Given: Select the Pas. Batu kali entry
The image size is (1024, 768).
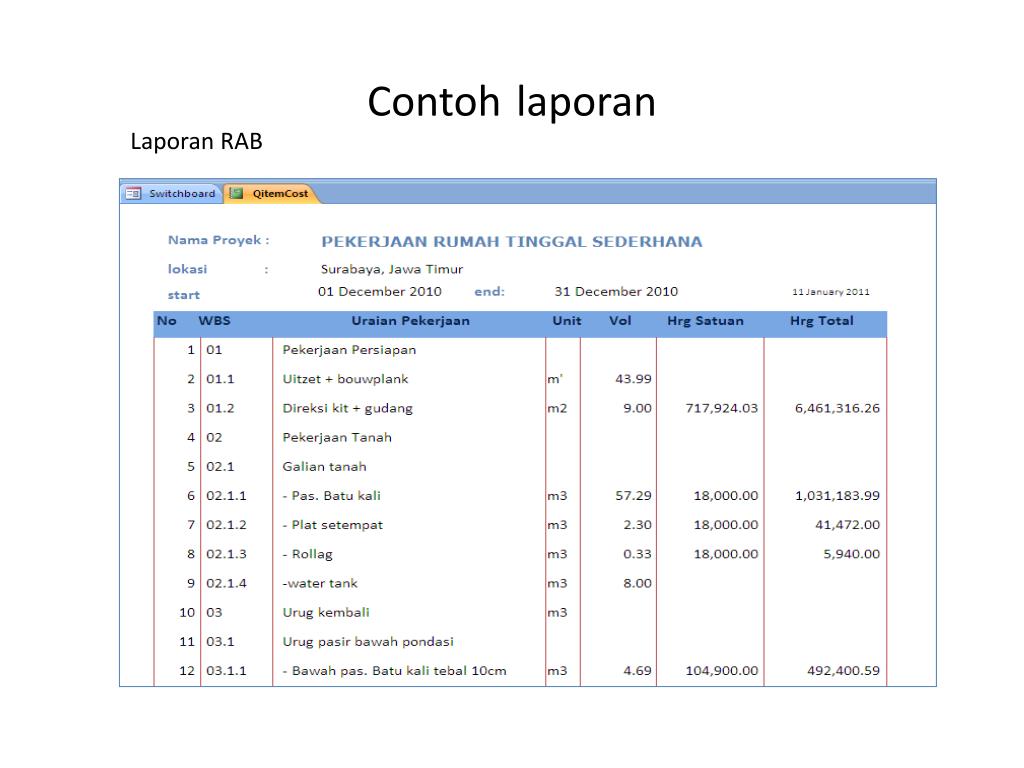Looking at the screenshot, I should [331, 496].
